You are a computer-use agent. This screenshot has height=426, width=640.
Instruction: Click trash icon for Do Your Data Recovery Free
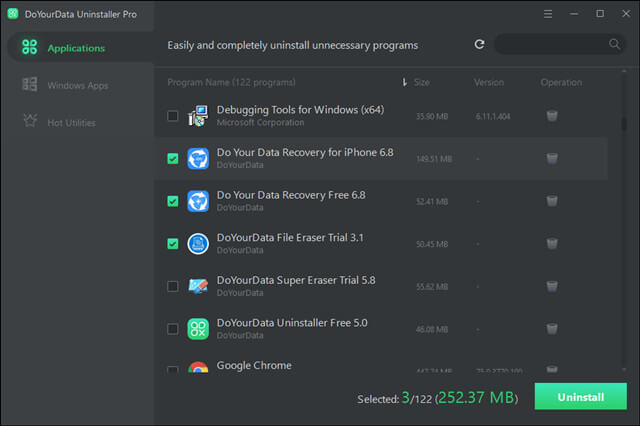pos(552,201)
